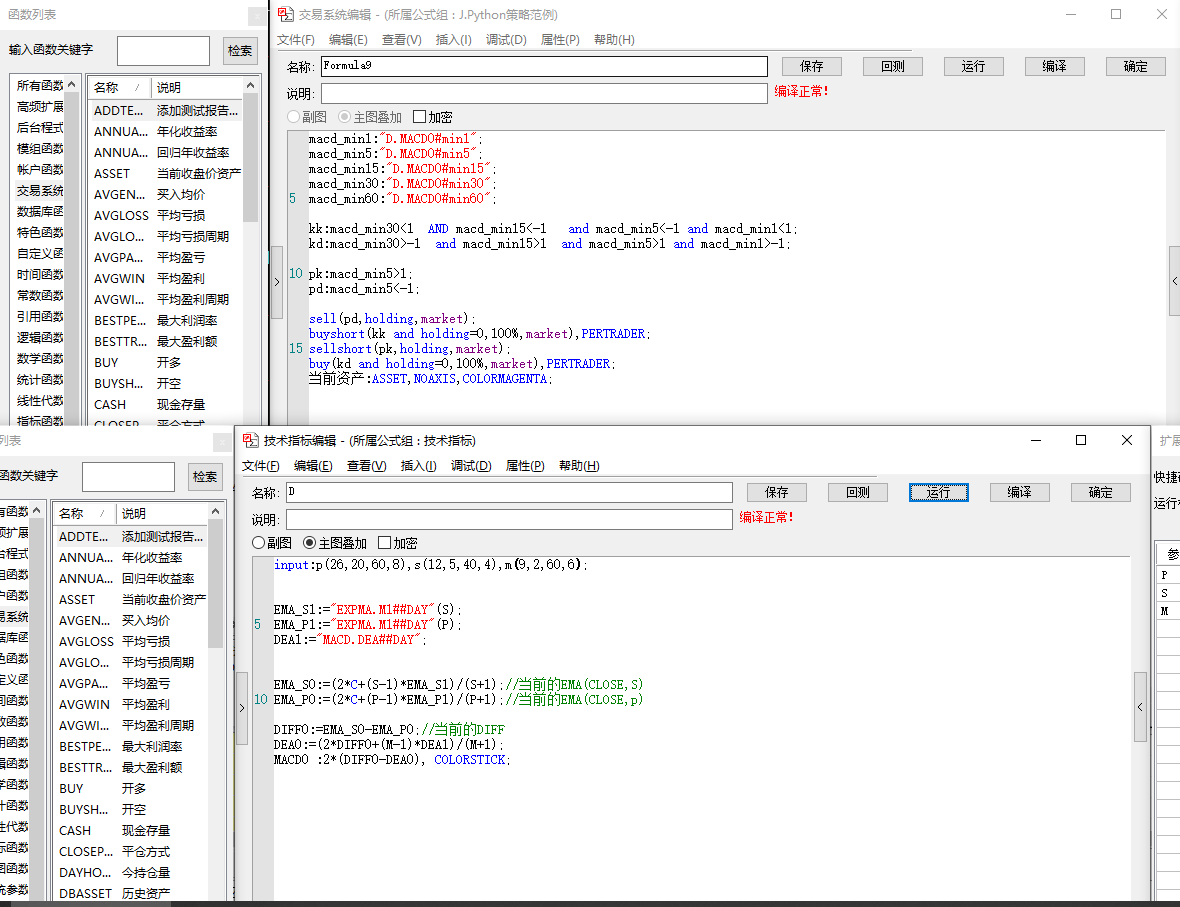
Task: Select DAYHO... 今持仓量 function row
Action: [132, 872]
